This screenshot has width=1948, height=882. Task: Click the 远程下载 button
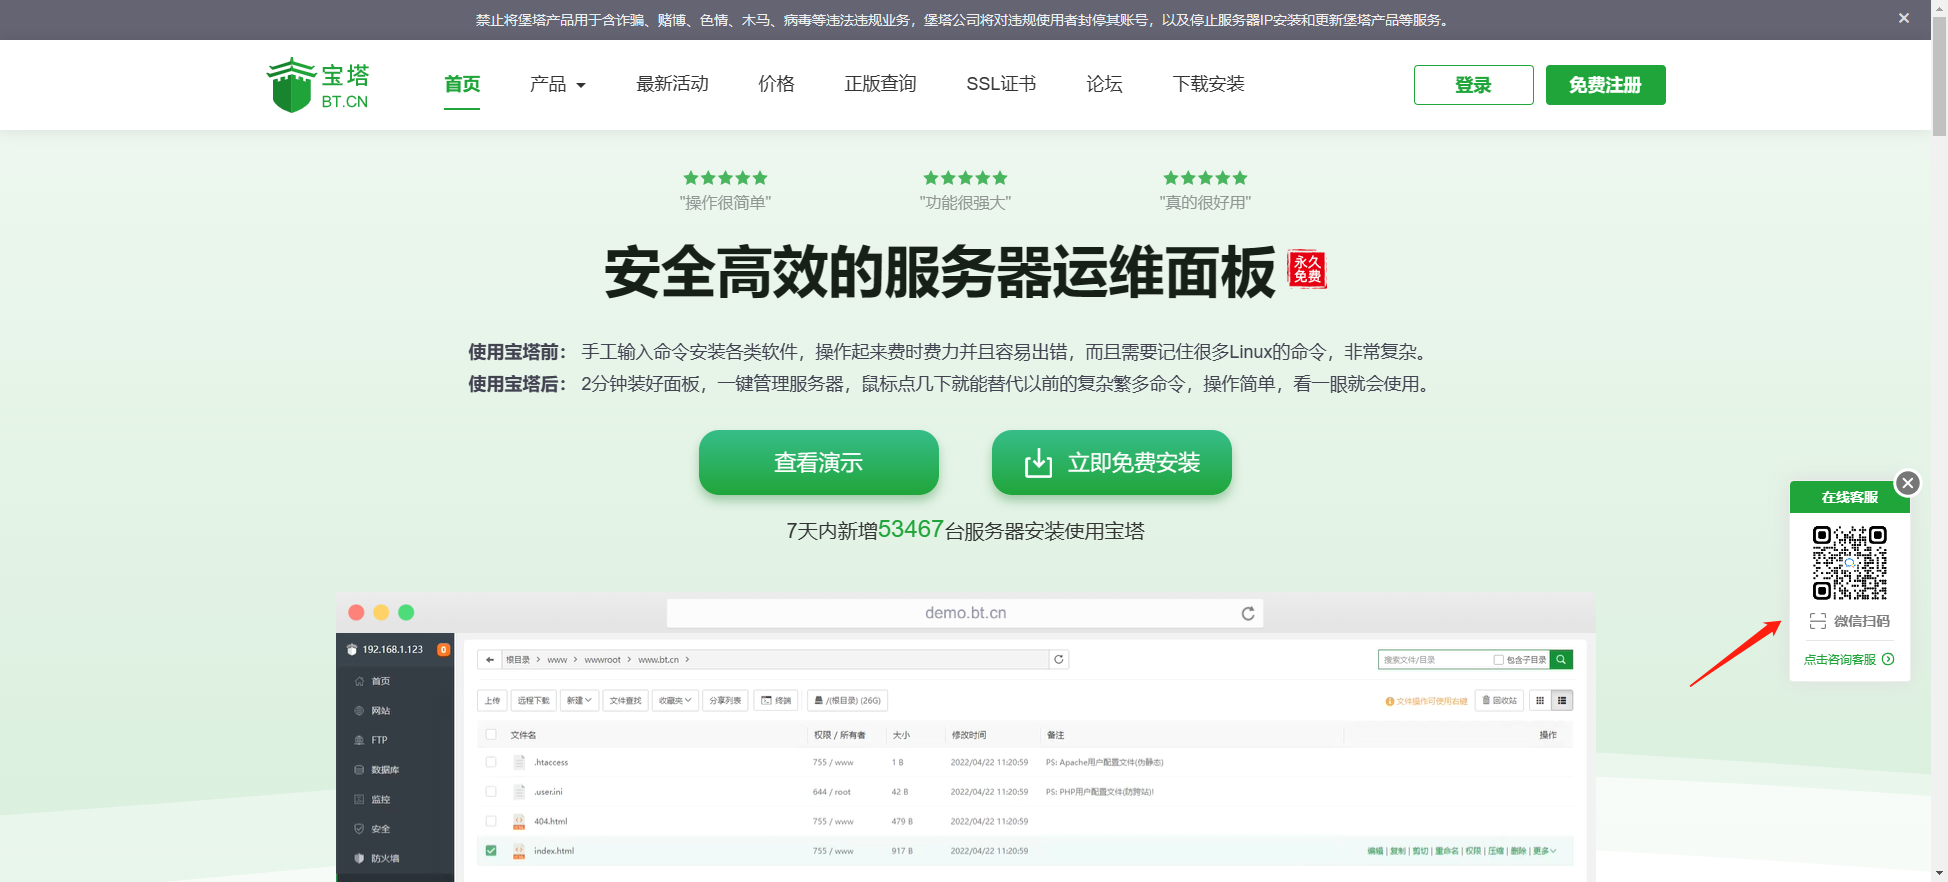pos(533,701)
